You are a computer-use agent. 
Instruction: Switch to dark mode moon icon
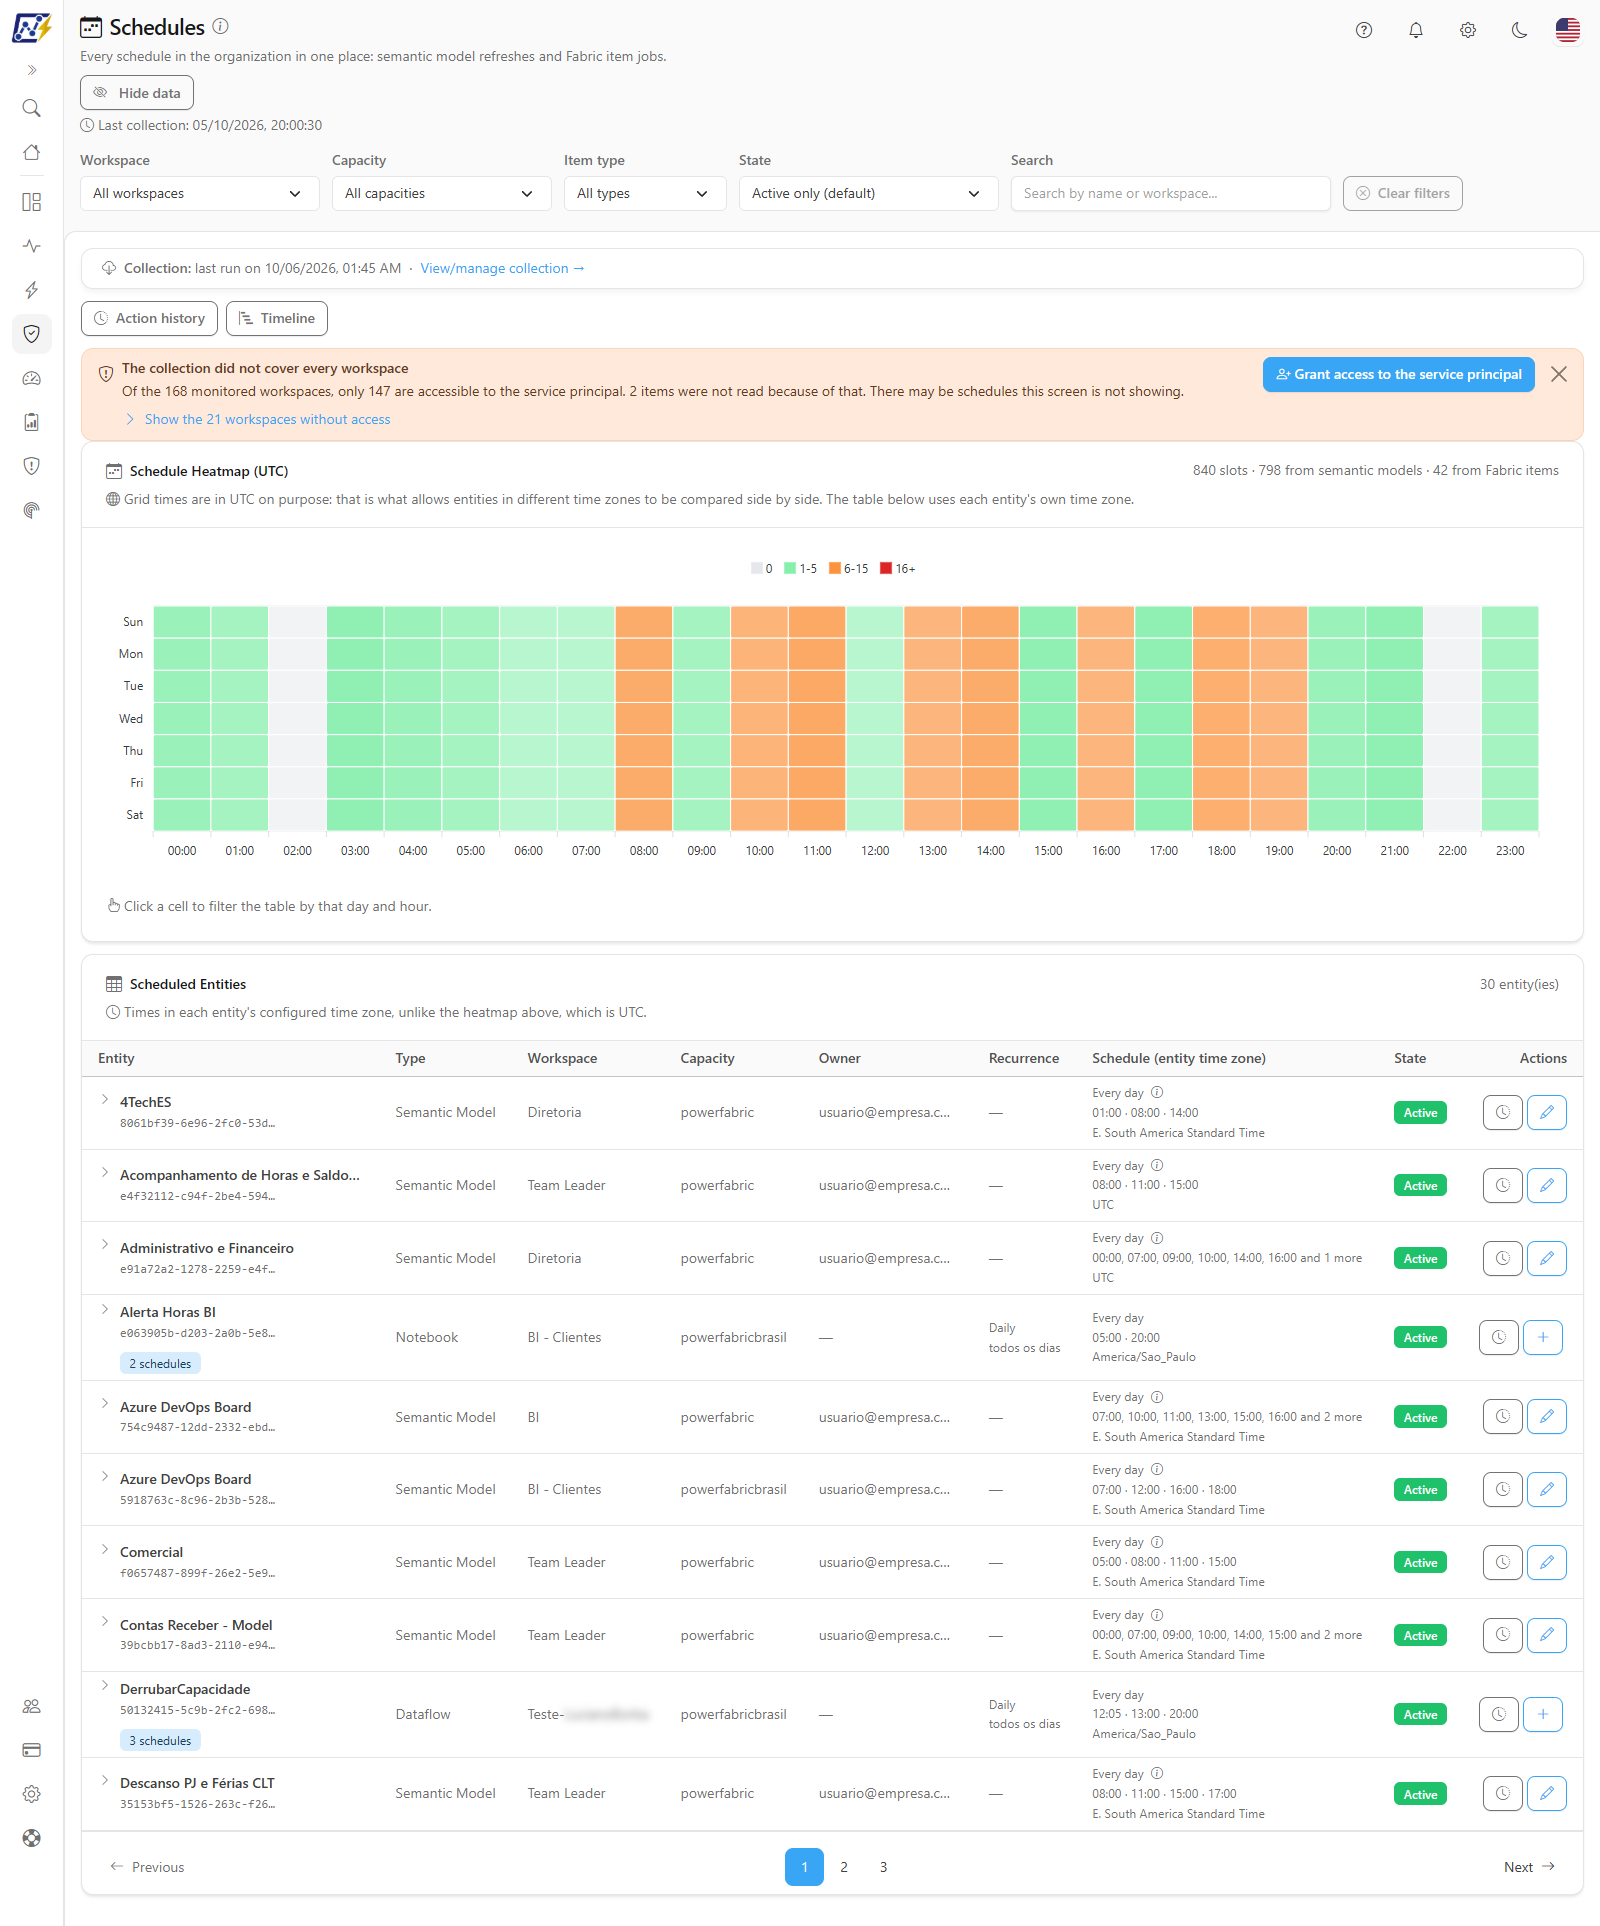(1520, 30)
